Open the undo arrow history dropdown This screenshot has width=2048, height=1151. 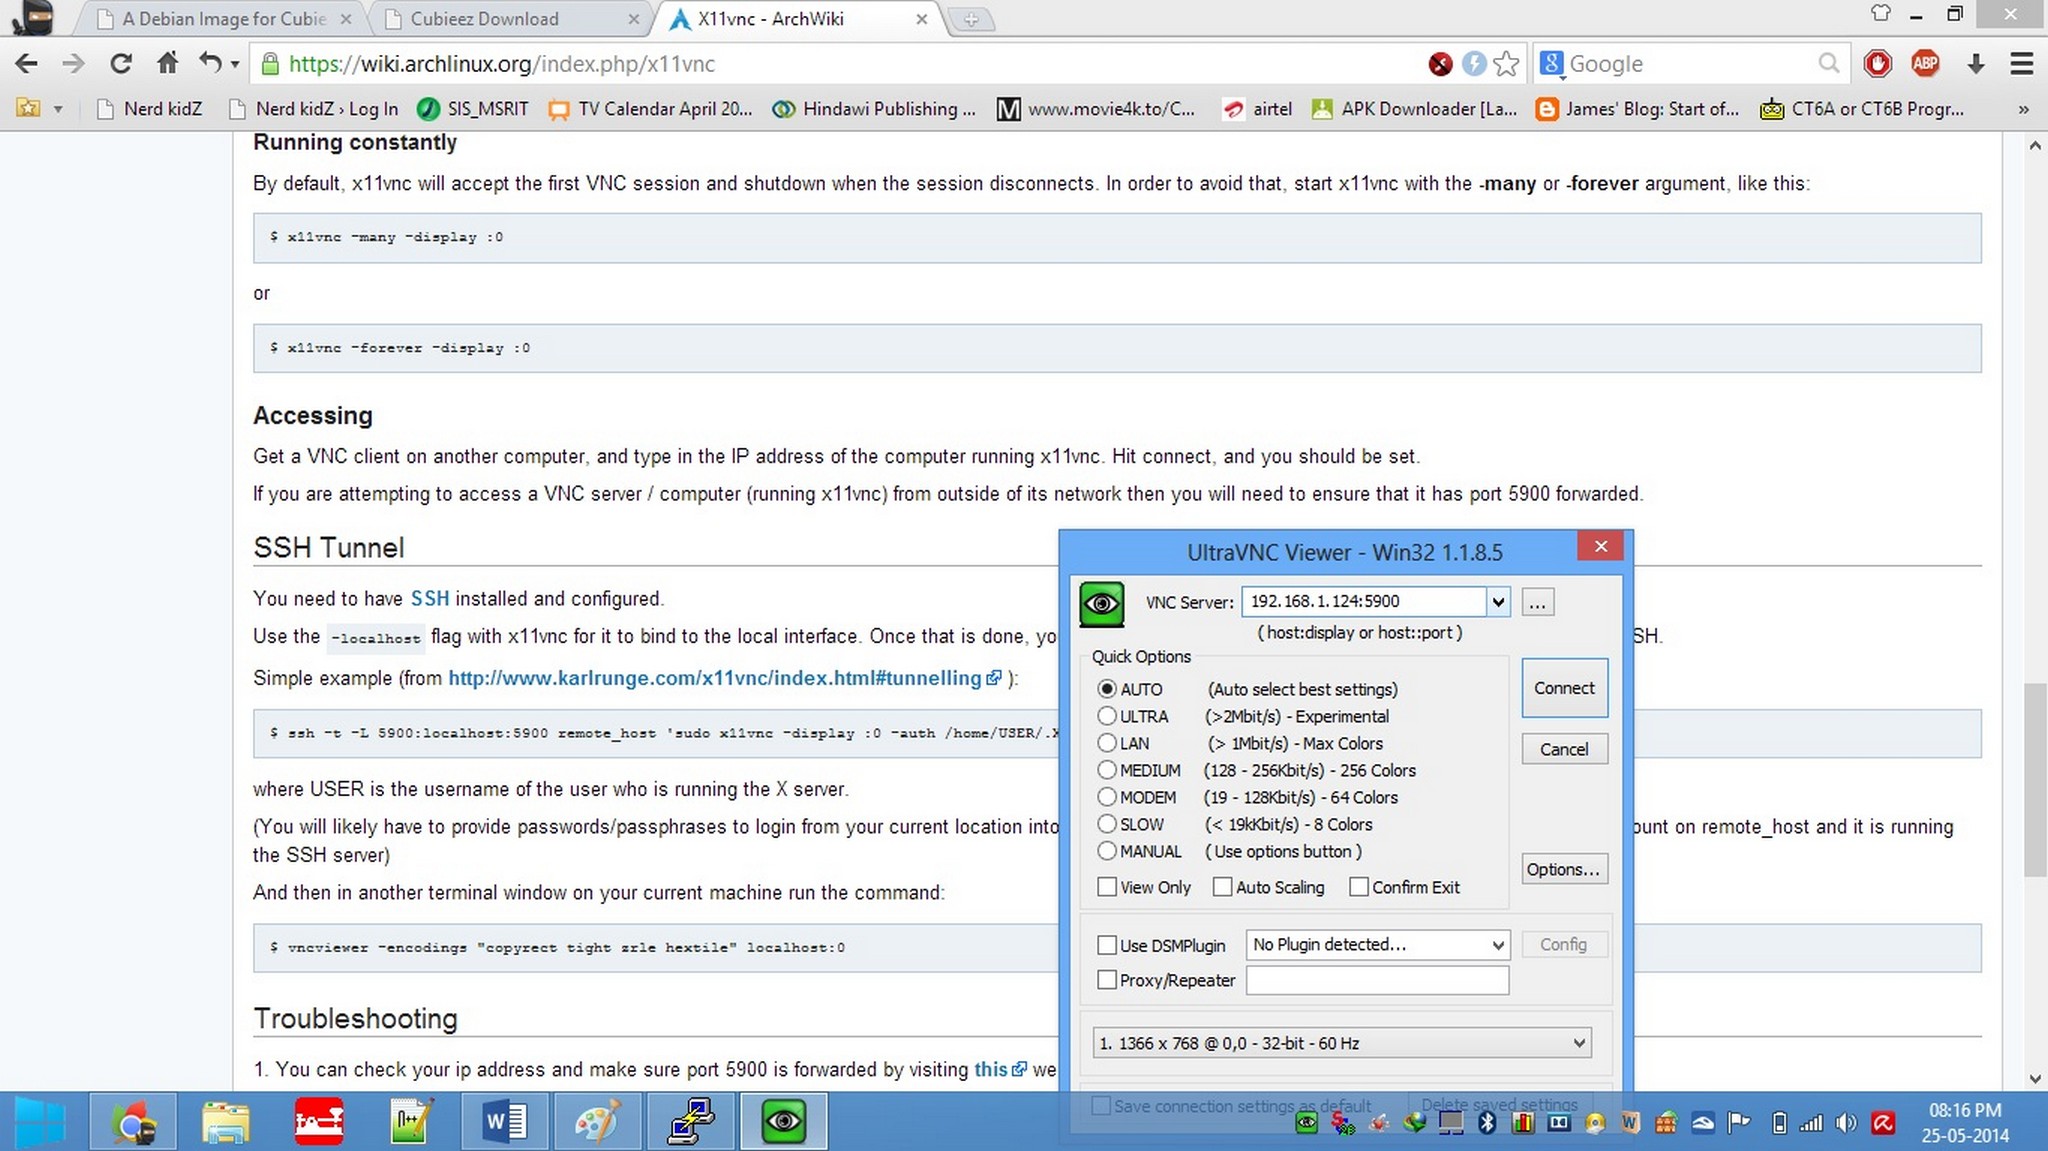pyautogui.click(x=235, y=65)
